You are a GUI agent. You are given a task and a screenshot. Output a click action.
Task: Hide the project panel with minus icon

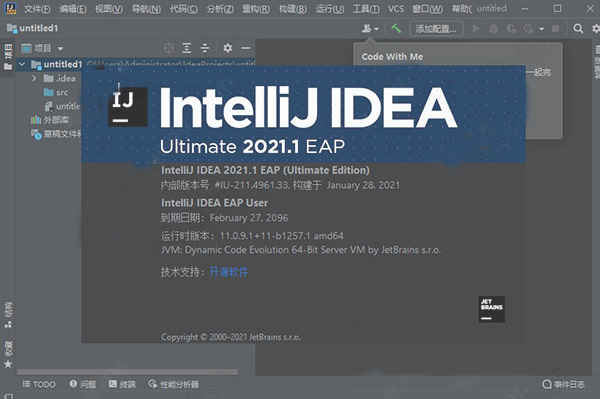[x=246, y=48]
